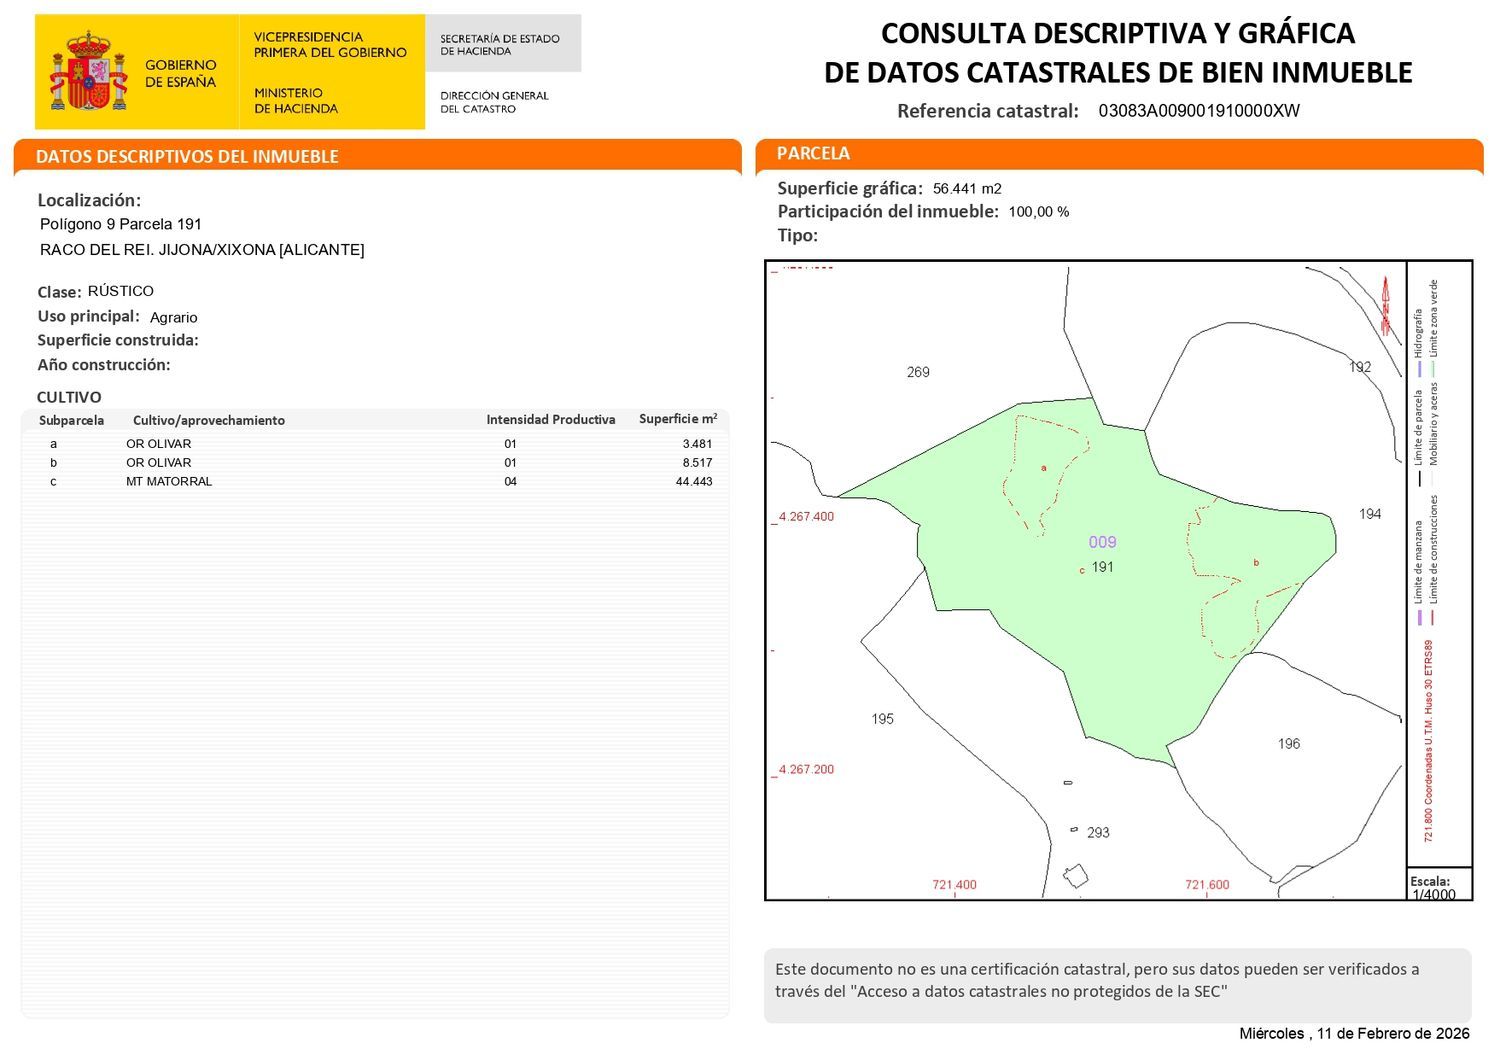Click the "Intensidad Productiva" column header
This screenshot has width=1500, height=1059.
point(551,420)
